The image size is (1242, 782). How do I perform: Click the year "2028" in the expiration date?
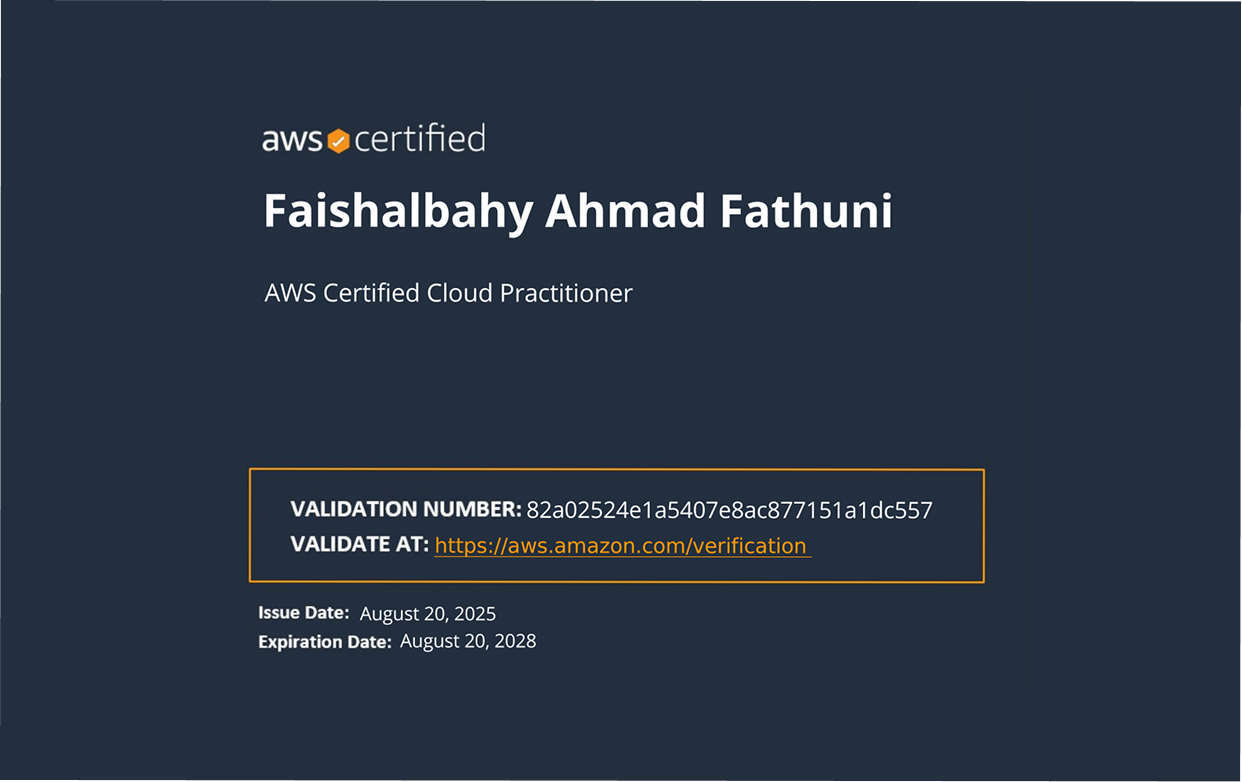[x=515, y=641]
